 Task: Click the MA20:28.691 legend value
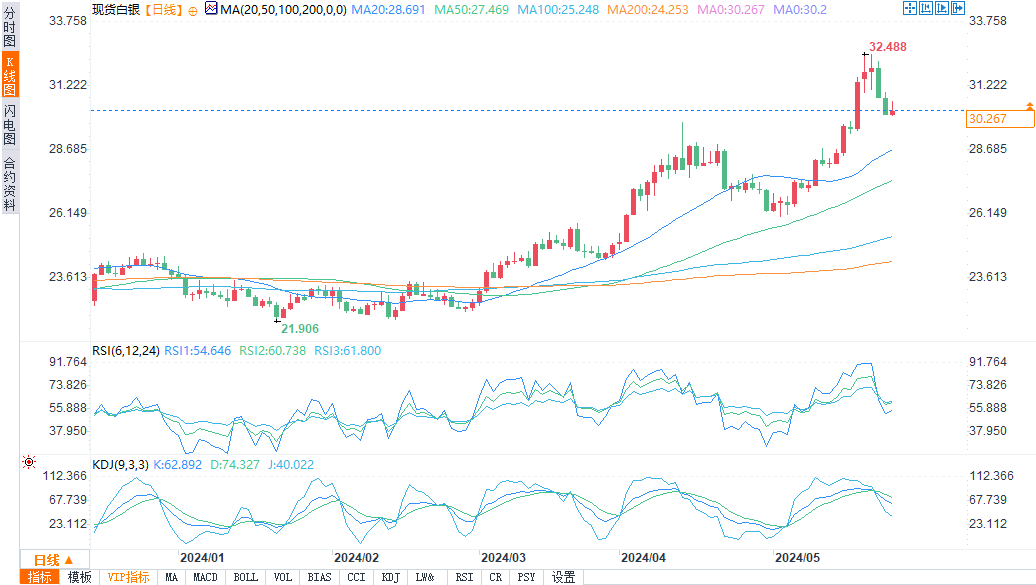pos(388,9)
